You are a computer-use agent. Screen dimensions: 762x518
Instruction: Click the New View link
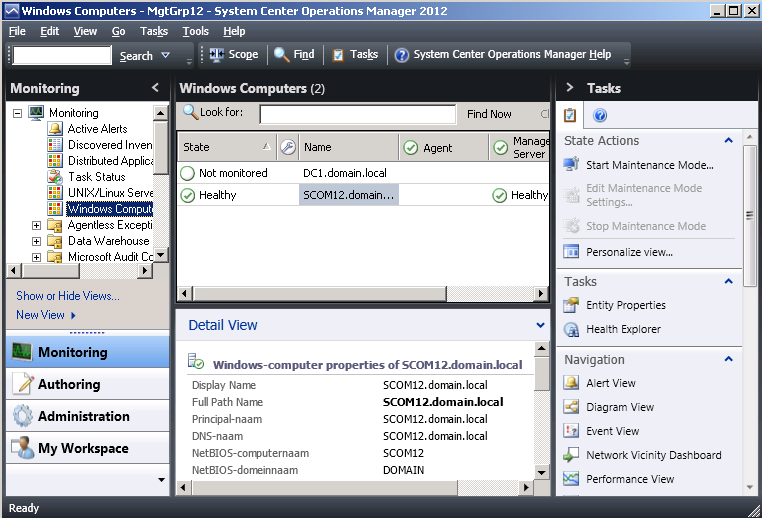(46, 315)
